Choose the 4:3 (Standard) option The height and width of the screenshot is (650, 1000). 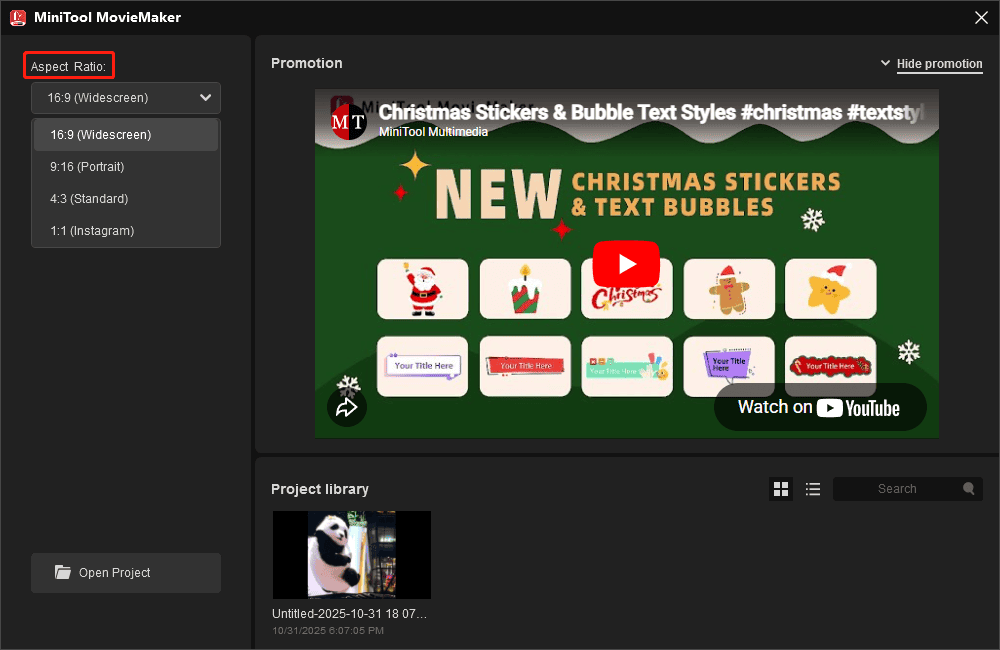[126, 198]
